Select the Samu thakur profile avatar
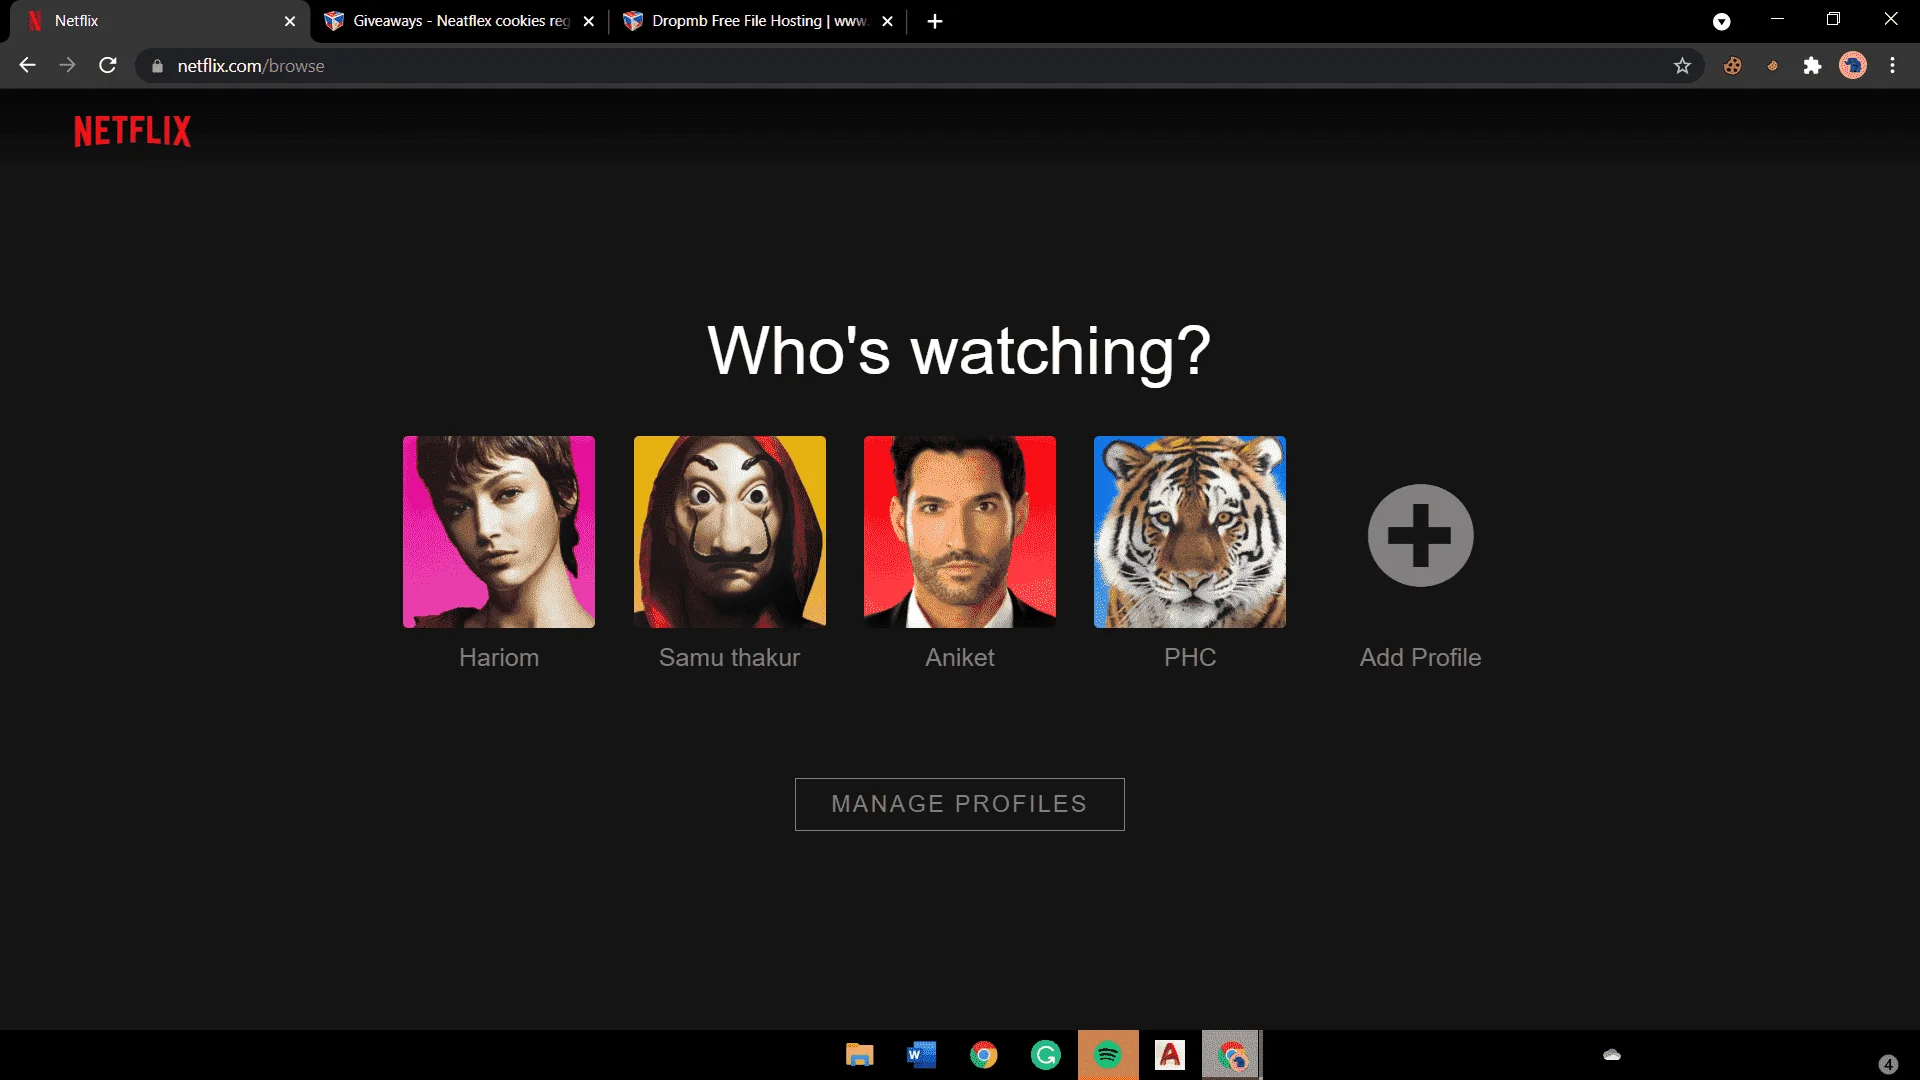1920x1080 pixels. click(730, 532)
